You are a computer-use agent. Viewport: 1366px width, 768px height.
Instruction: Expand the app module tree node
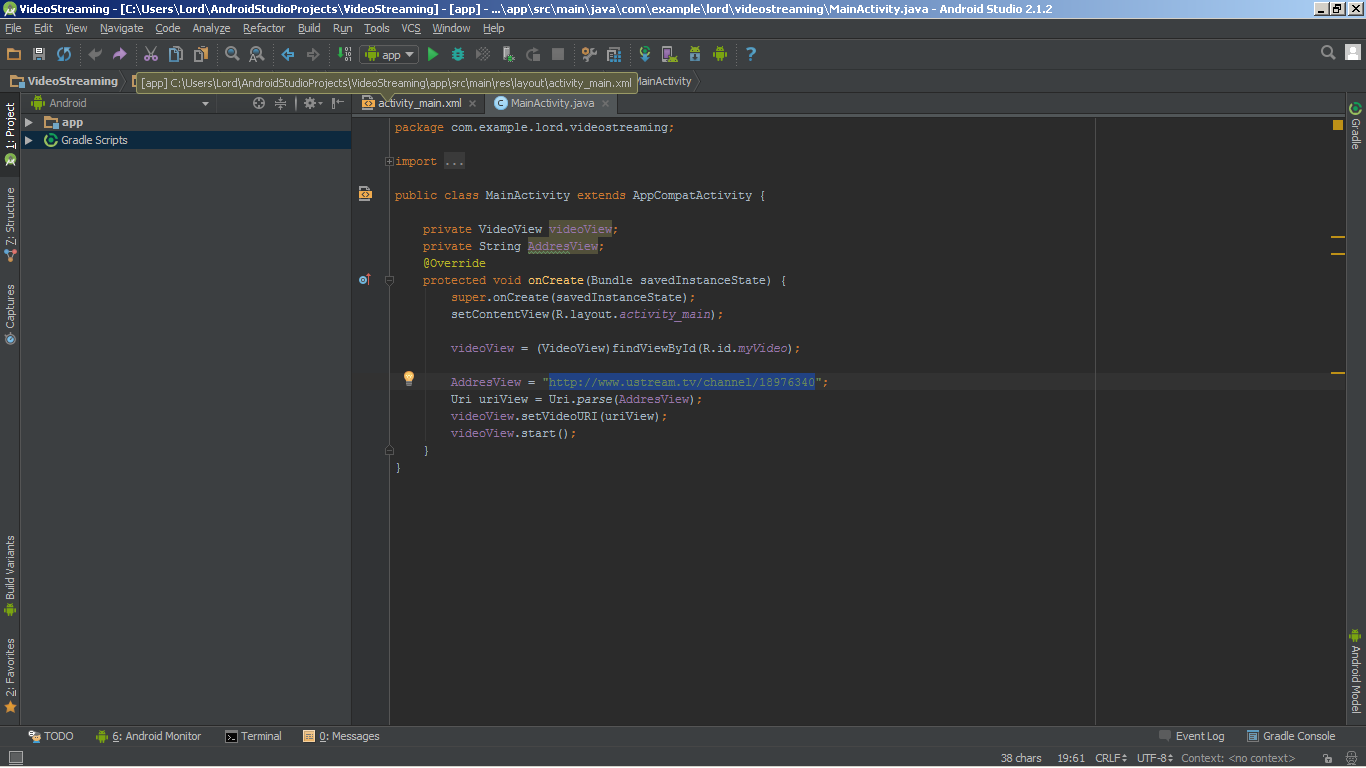click(29, 122)
